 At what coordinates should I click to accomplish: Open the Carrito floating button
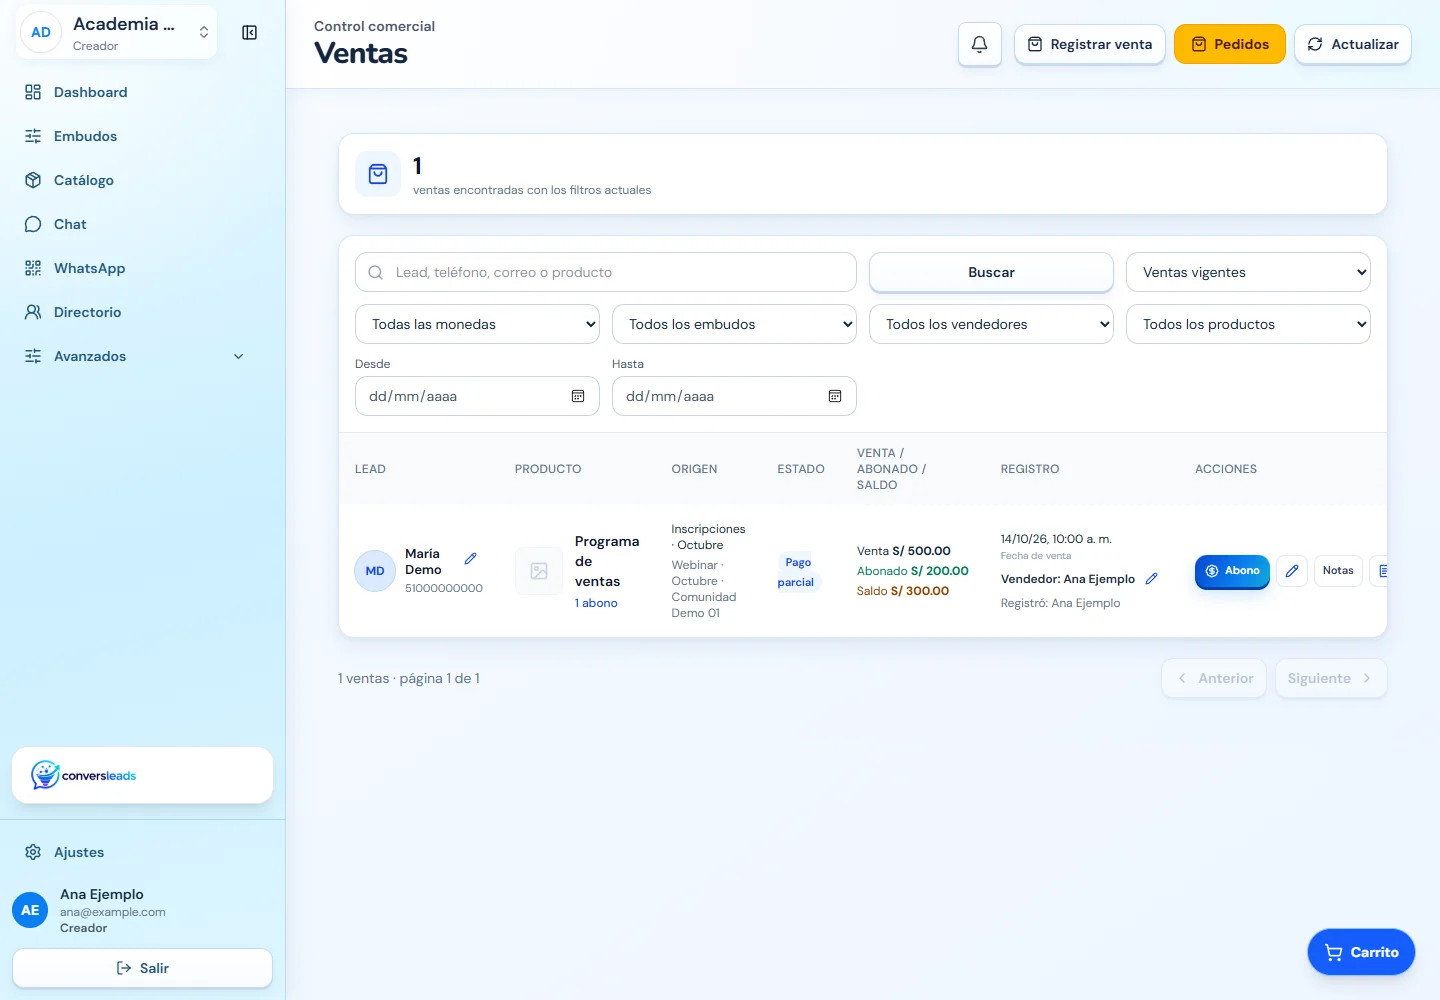point(1361,952)
